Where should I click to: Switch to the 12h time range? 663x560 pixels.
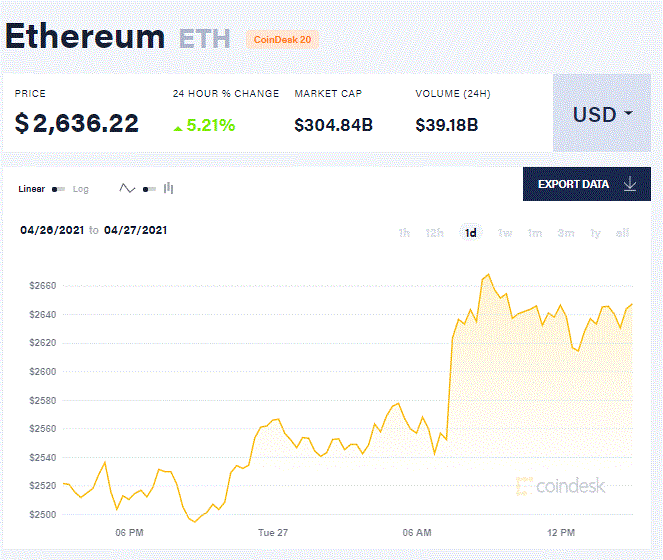click(435, 233)
